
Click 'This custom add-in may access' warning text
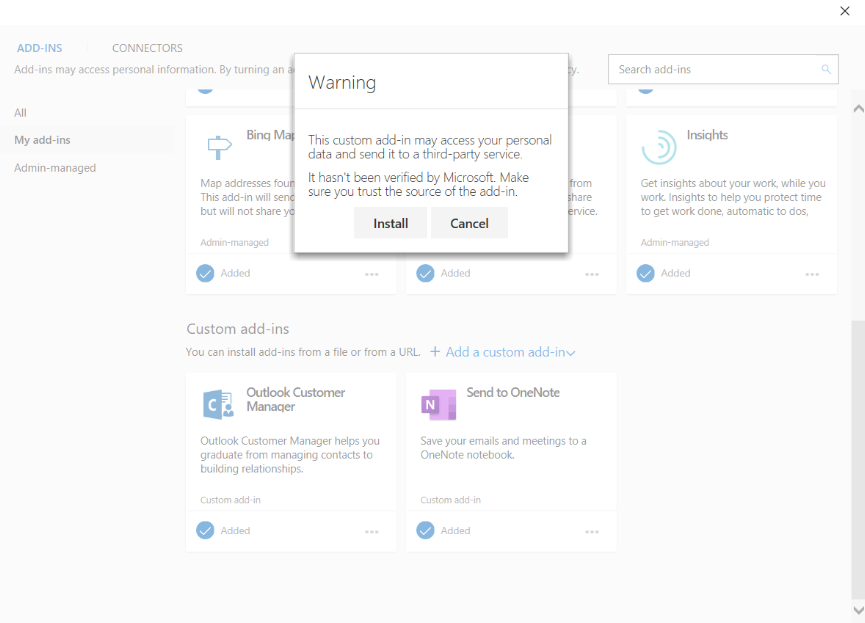click(x=430, y=147)
